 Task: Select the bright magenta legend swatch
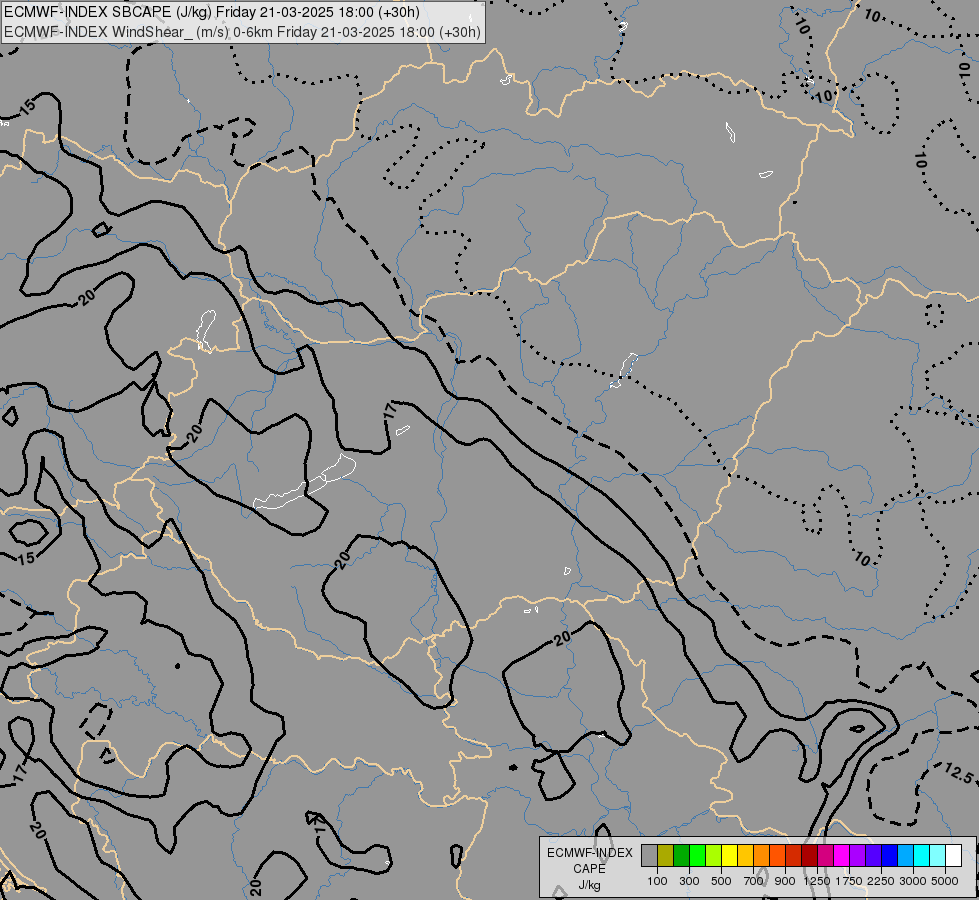click(842, 856)
